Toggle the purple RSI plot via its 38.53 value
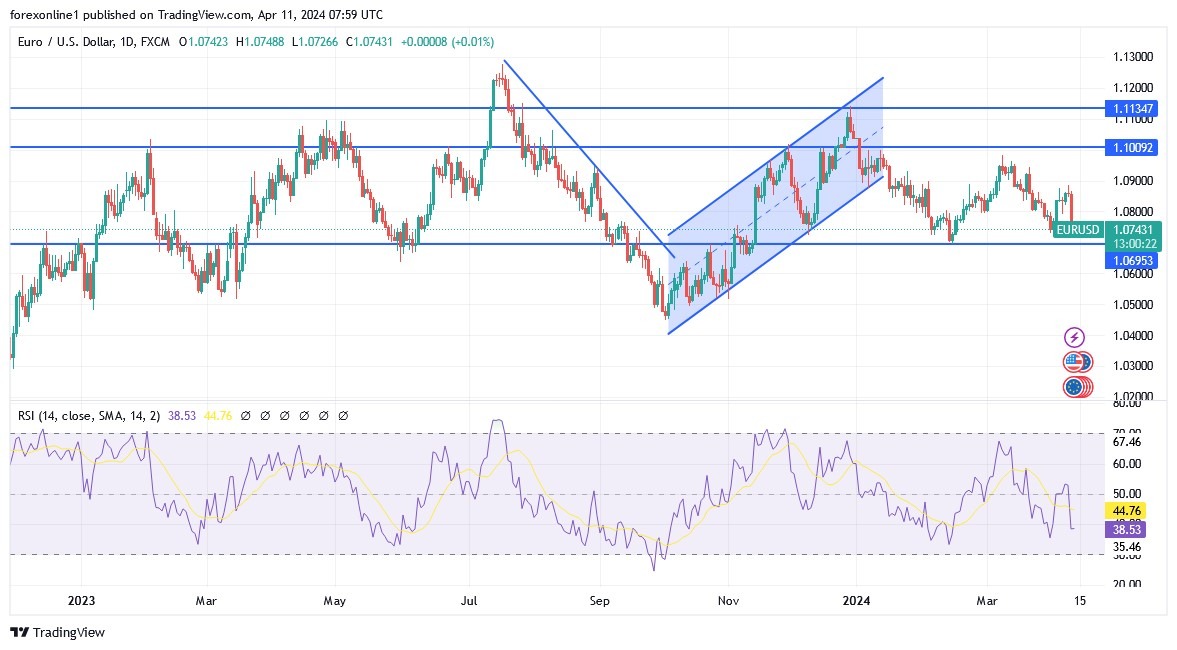The width and height of the screenshot is (1177, 650). 183,414
